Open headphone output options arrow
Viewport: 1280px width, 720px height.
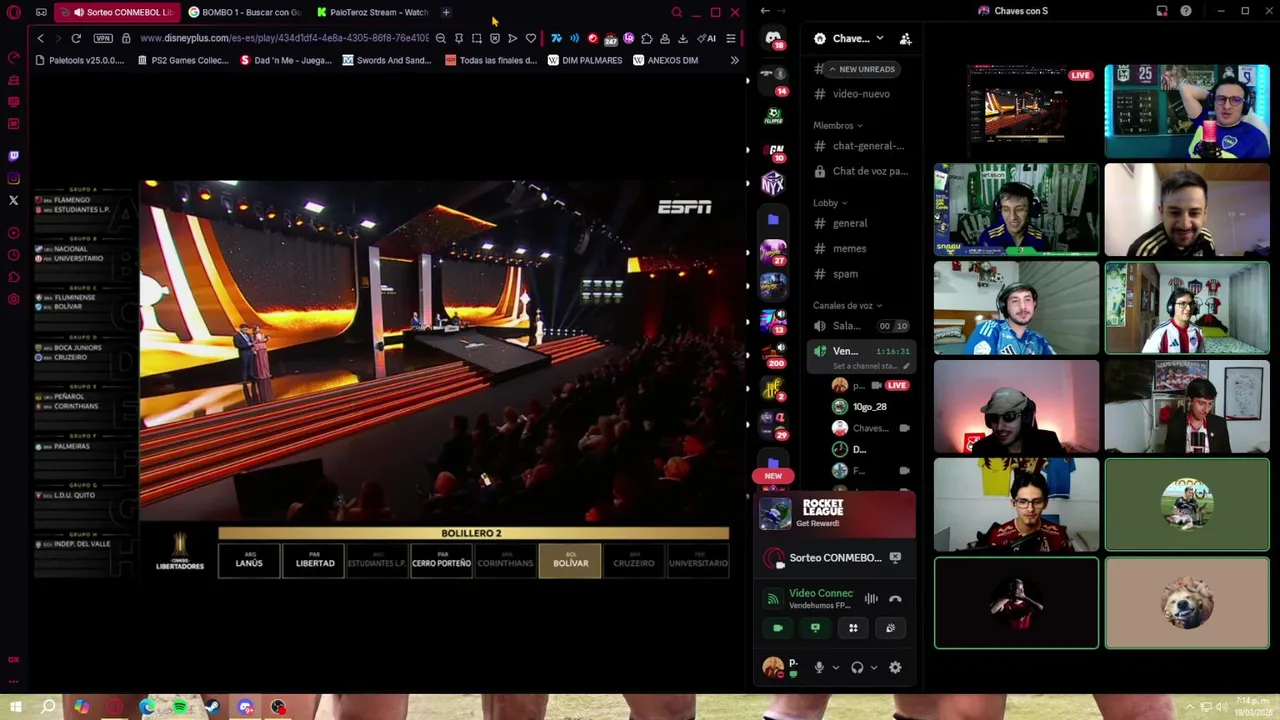[x=873, y=668]
